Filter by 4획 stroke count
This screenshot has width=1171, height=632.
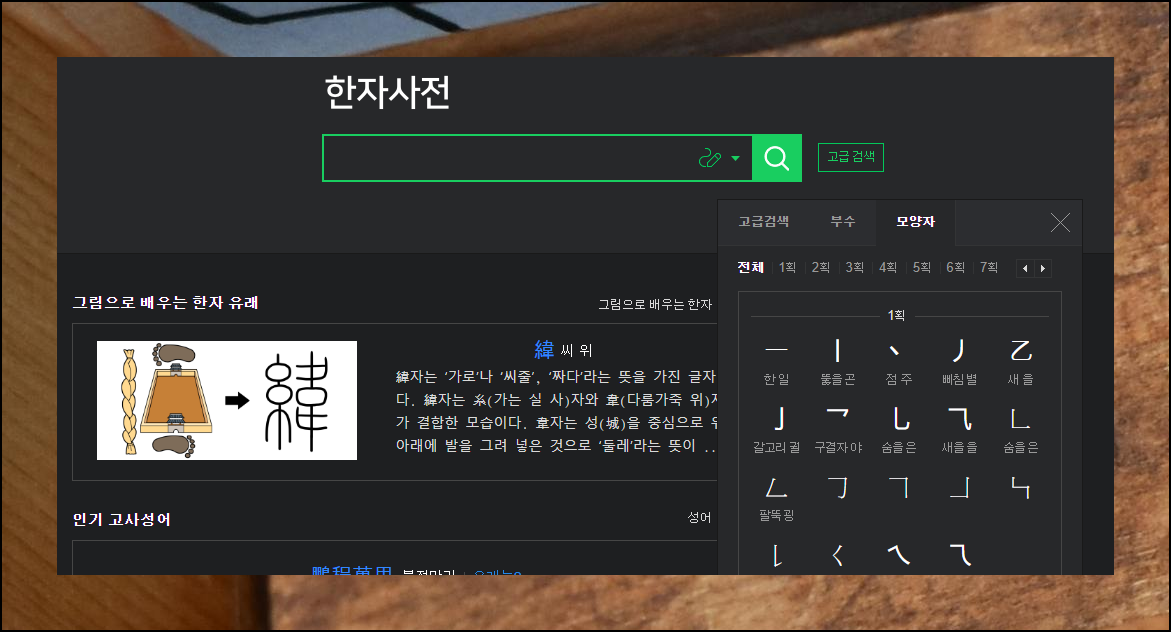pyautogui.click(x=888, y=267)
